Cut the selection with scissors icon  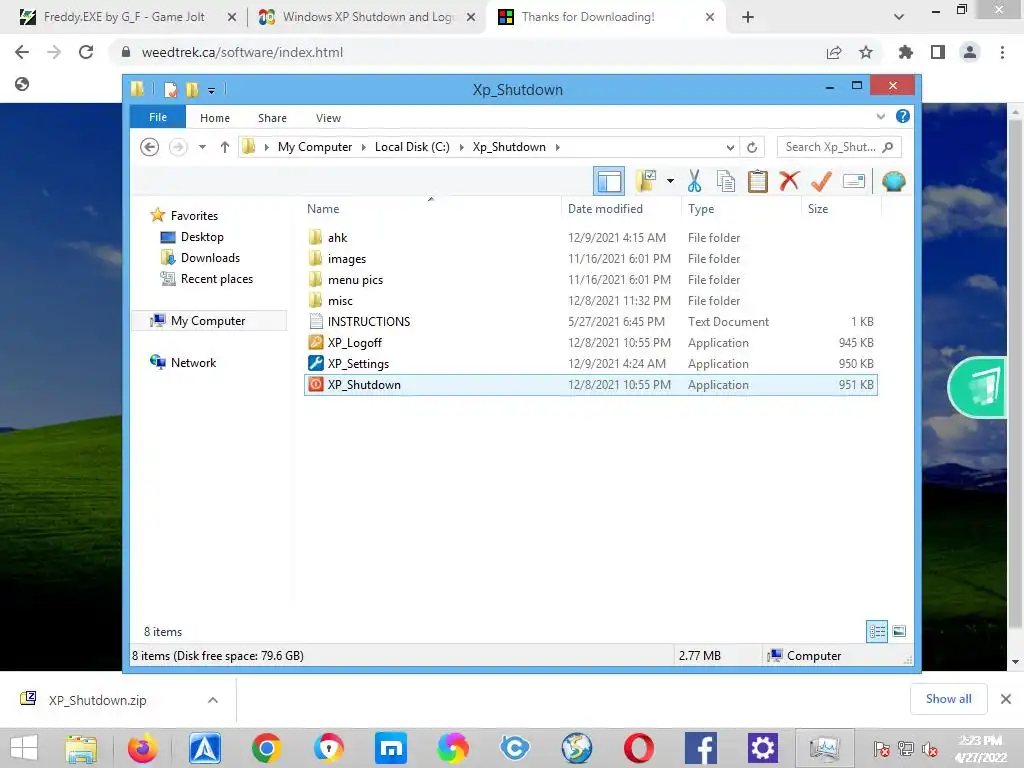(x=694, y=181)
